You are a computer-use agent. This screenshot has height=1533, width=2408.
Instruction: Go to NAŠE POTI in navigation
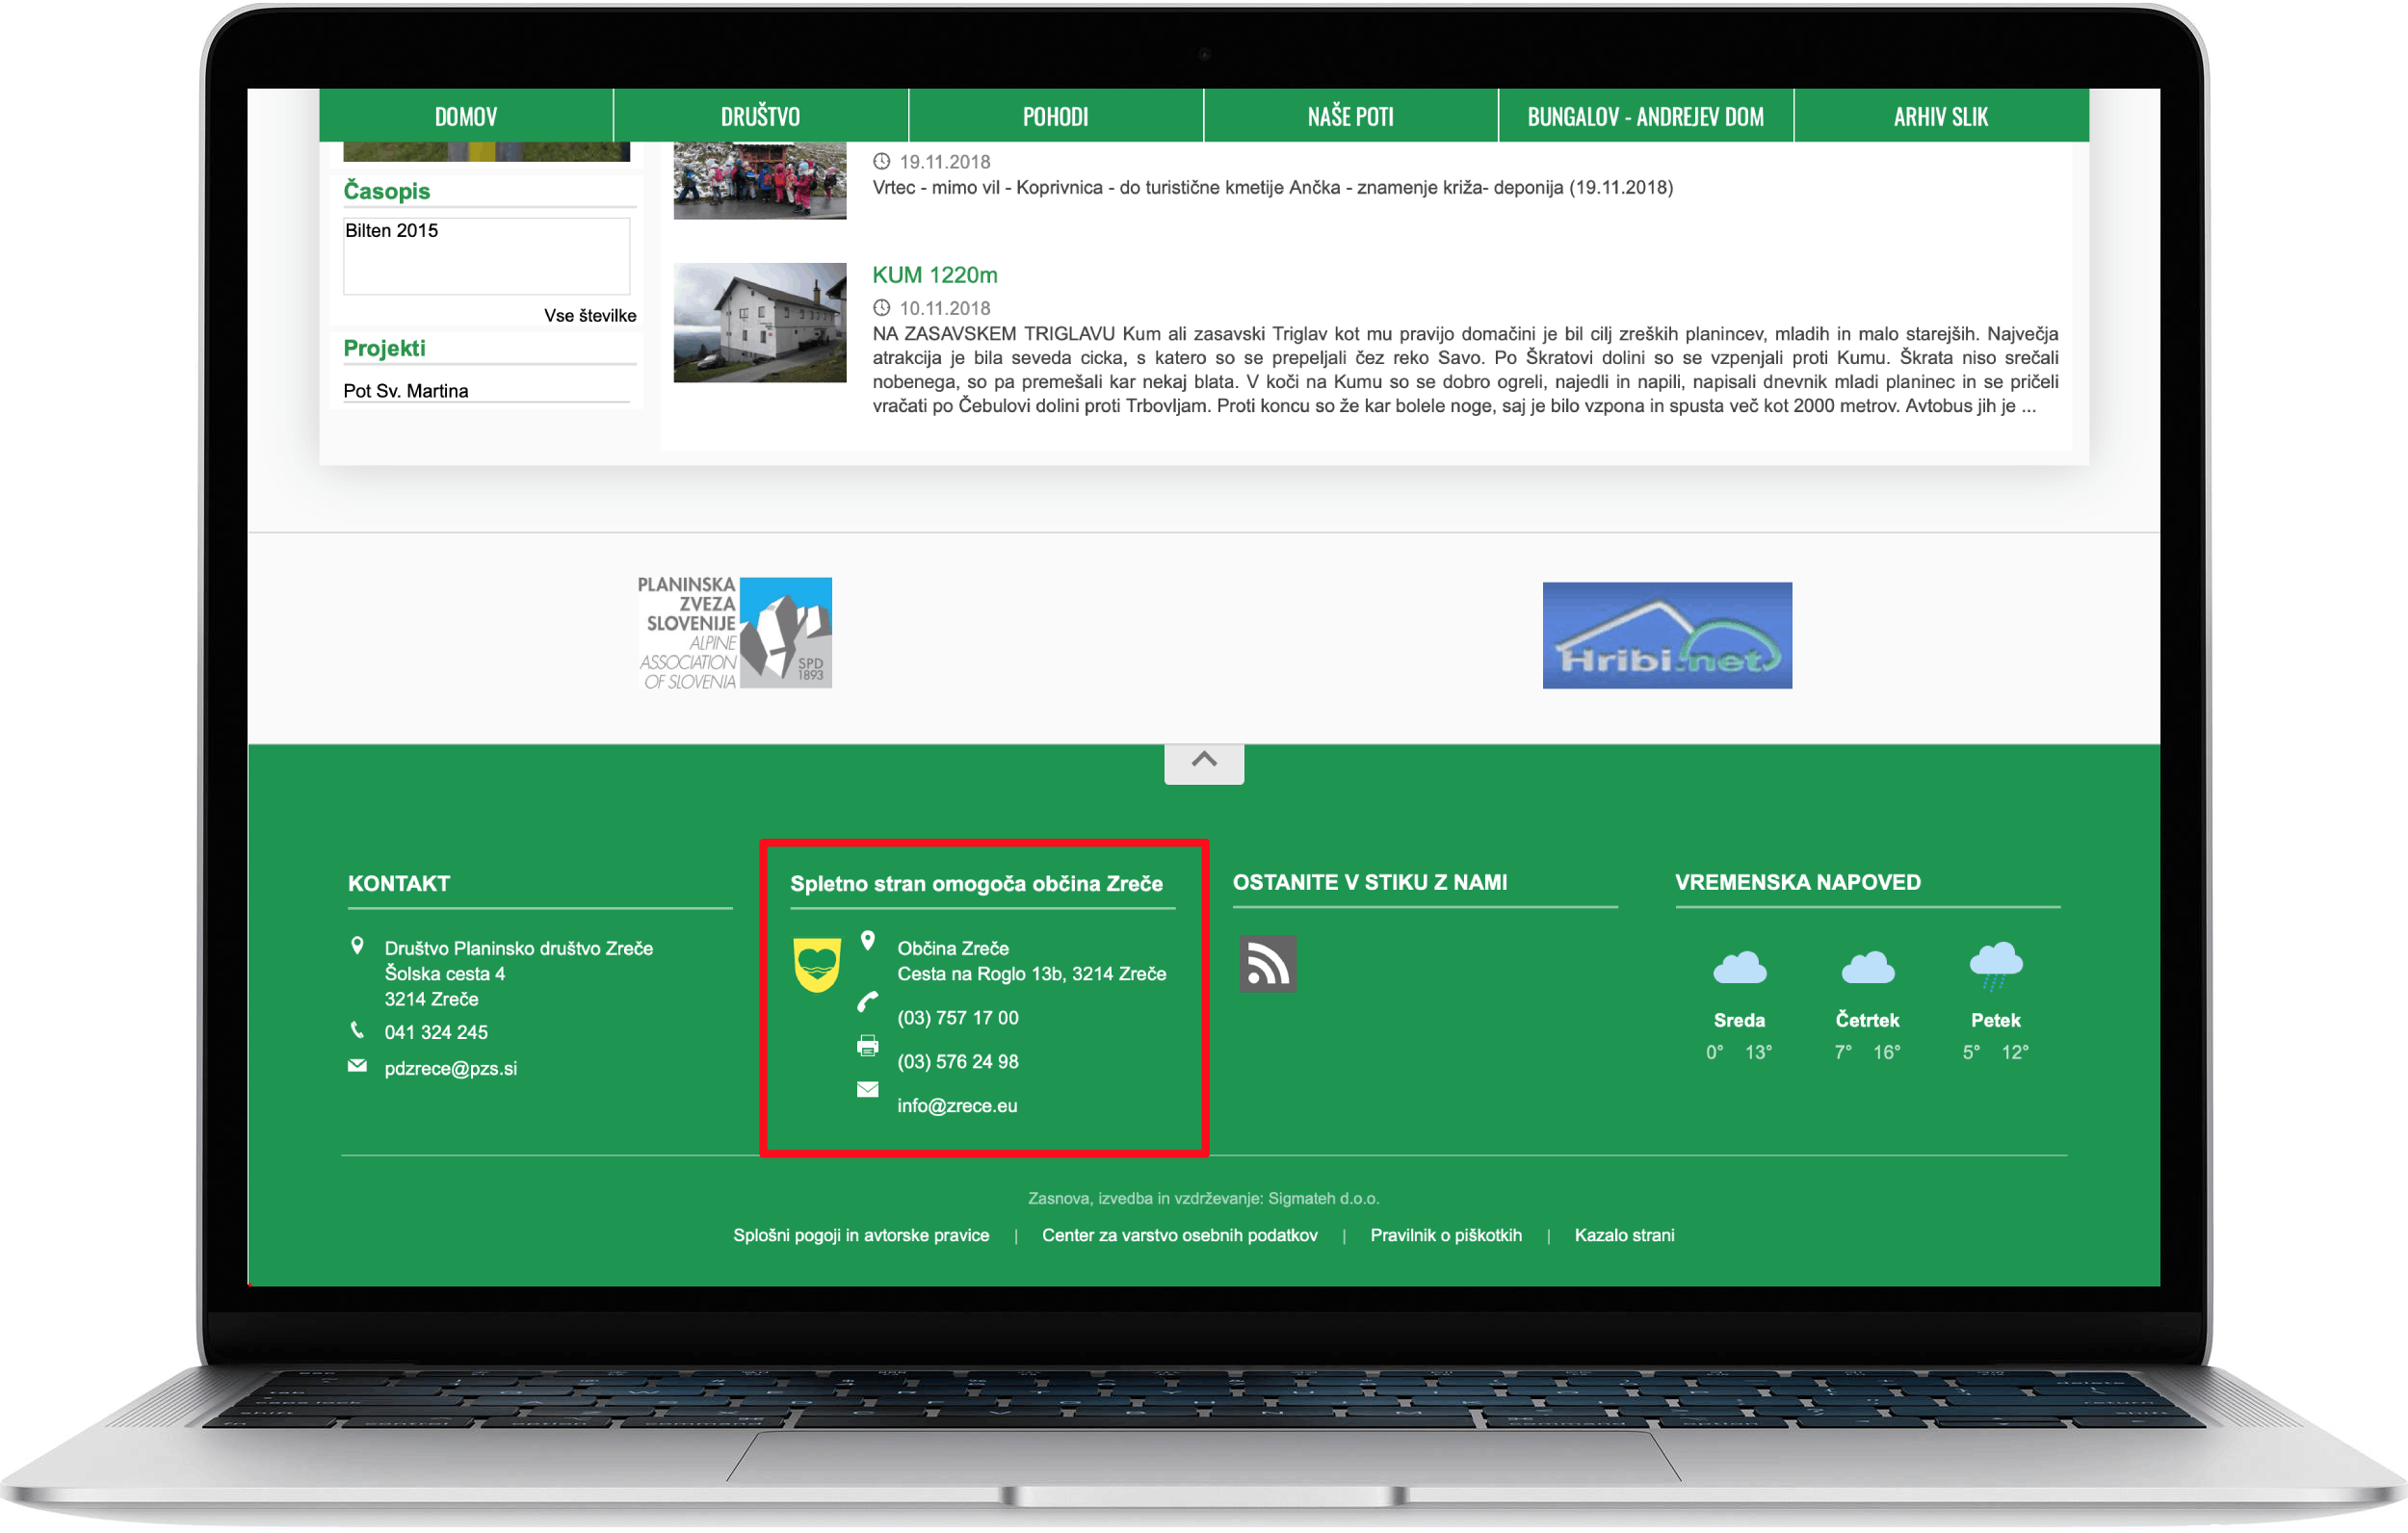(1350, 116)
